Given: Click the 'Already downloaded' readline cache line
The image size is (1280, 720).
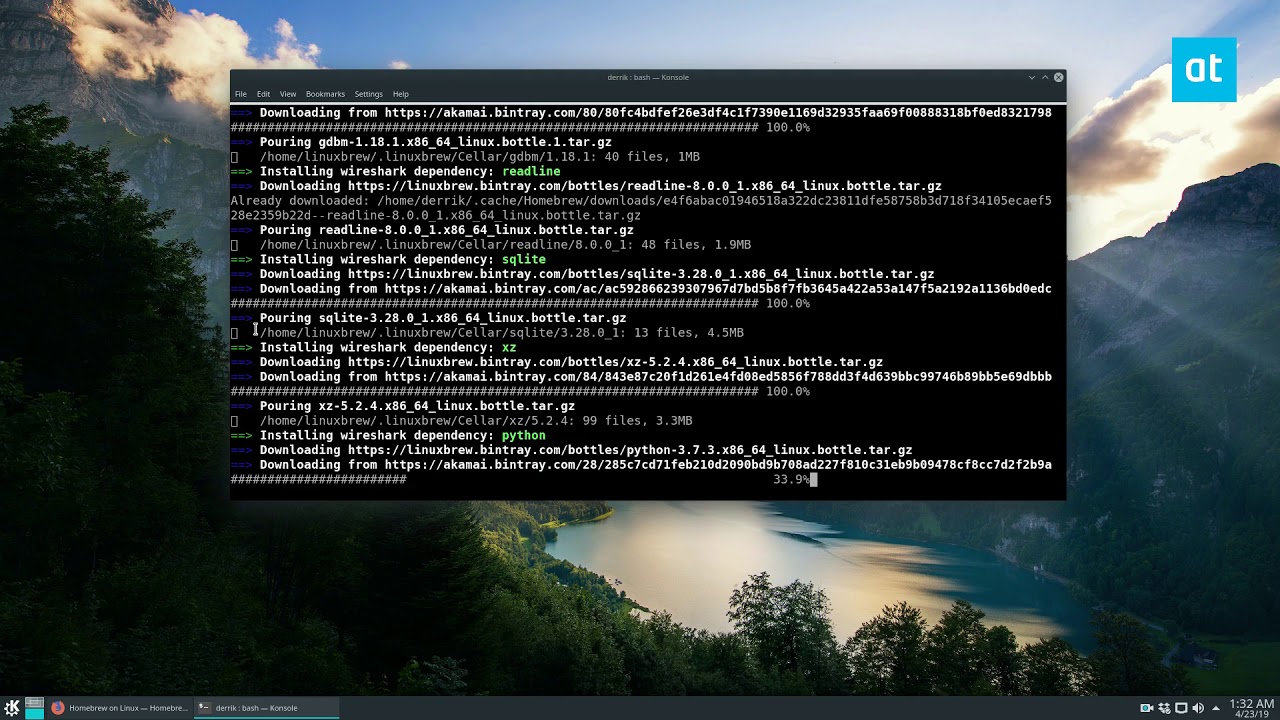Looking at the screenshot, I should pyautogui.click(x=641, y=208).
